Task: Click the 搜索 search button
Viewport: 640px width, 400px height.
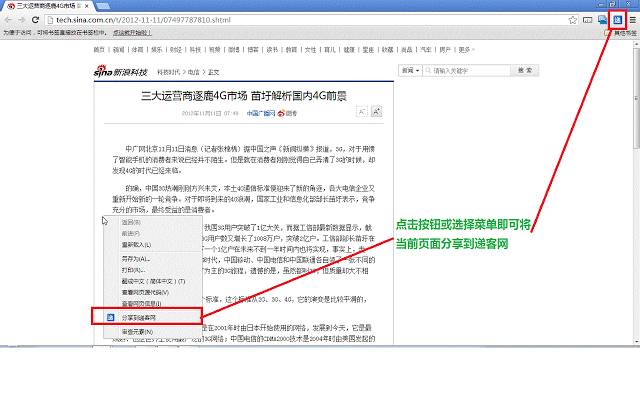Action: click(x=525, y=71)
